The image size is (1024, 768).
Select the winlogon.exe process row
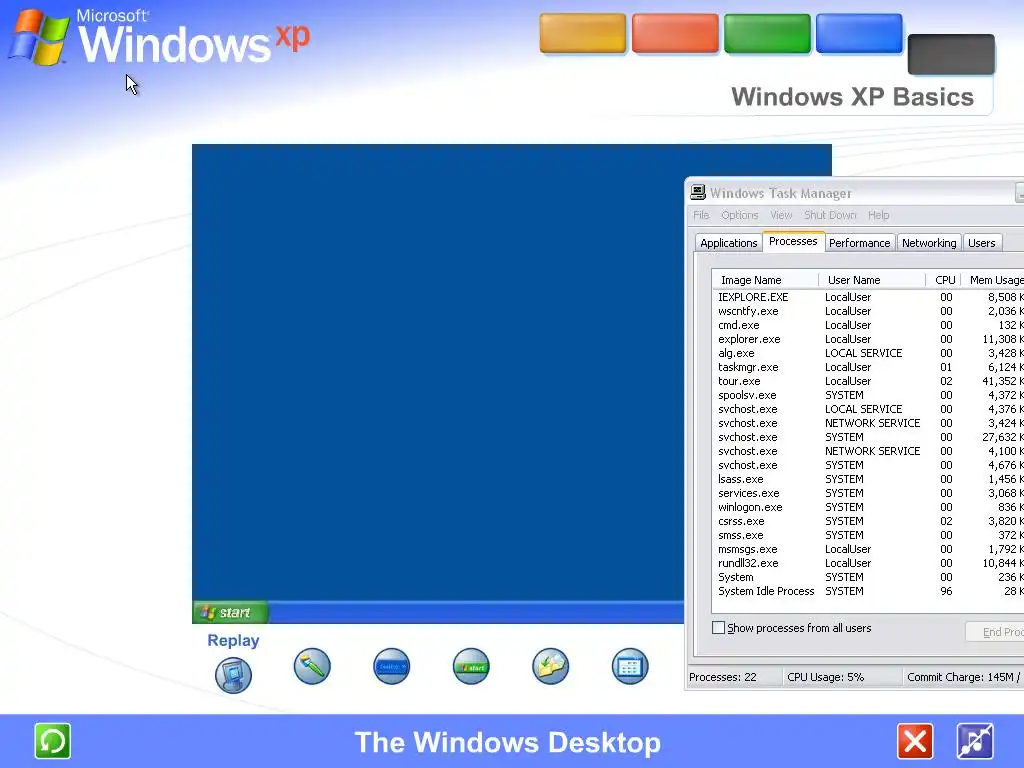click(x=868, y=507)
